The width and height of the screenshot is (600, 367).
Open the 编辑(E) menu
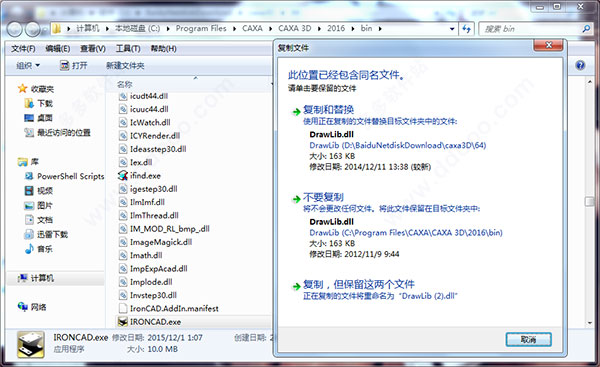pos(57,49)
